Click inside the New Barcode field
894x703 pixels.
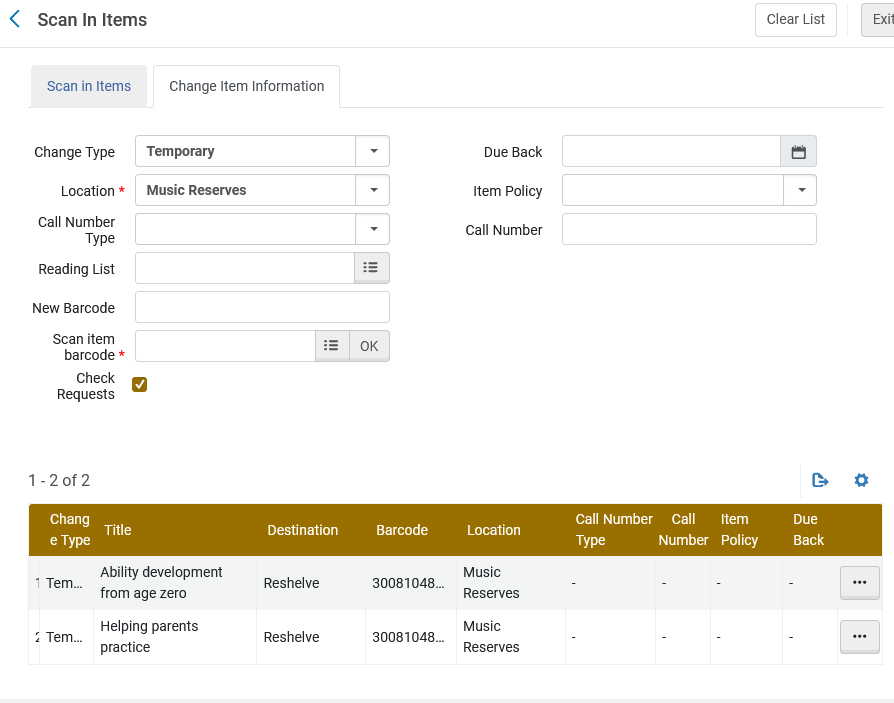[261, 307]
